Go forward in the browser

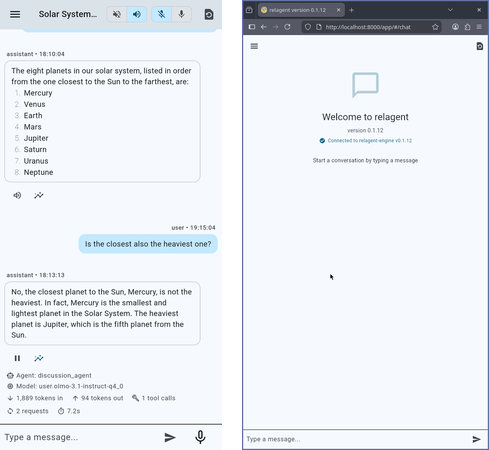275,27
